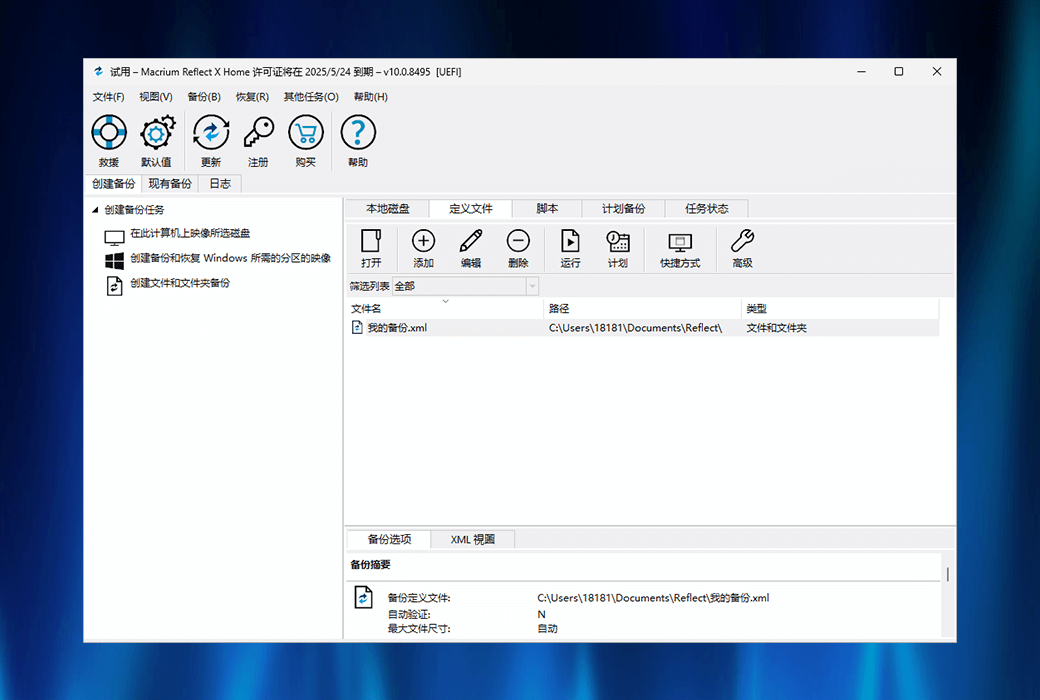Open the 救援 rescue media icon

click(x=109, y=133)
